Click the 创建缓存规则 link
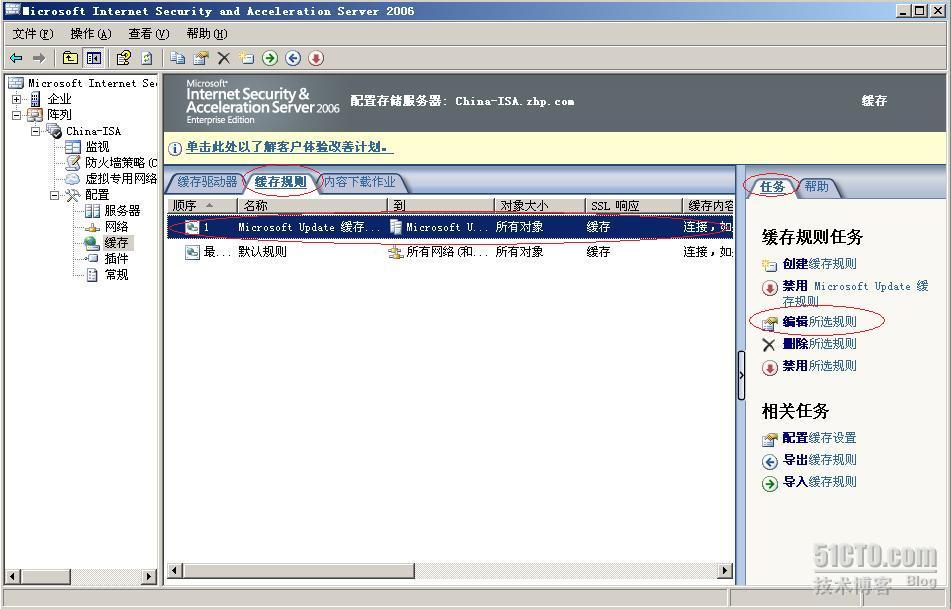 pyautogui.click(x=819, y=264)
